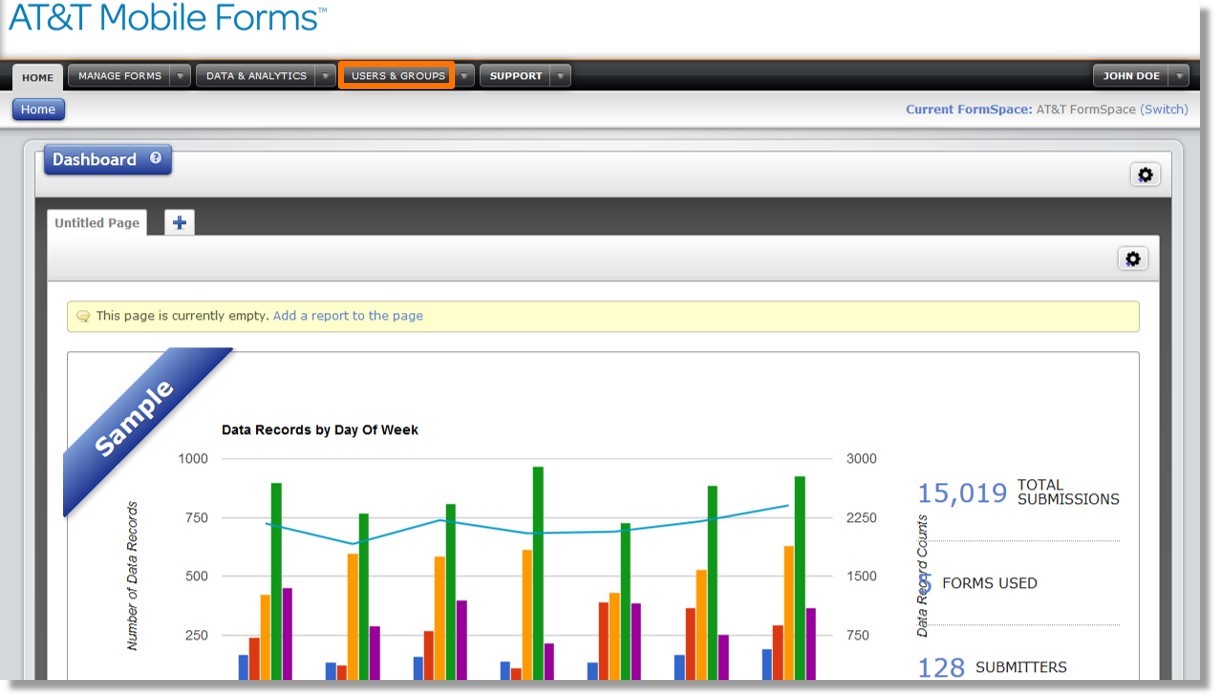Expand the Users & Groups dropdown arrow
The image size is (1218, 698).
click(x=465, y=76)
